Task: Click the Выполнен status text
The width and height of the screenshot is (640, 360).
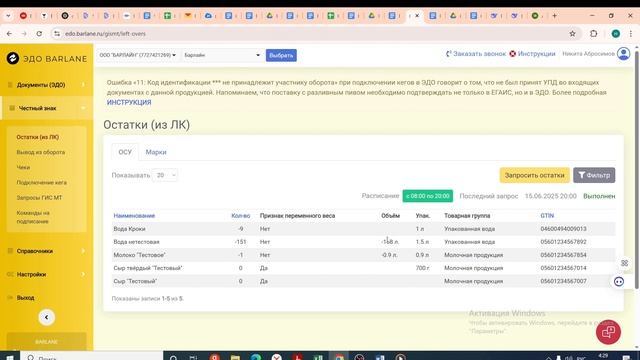Action: (599, 196)
